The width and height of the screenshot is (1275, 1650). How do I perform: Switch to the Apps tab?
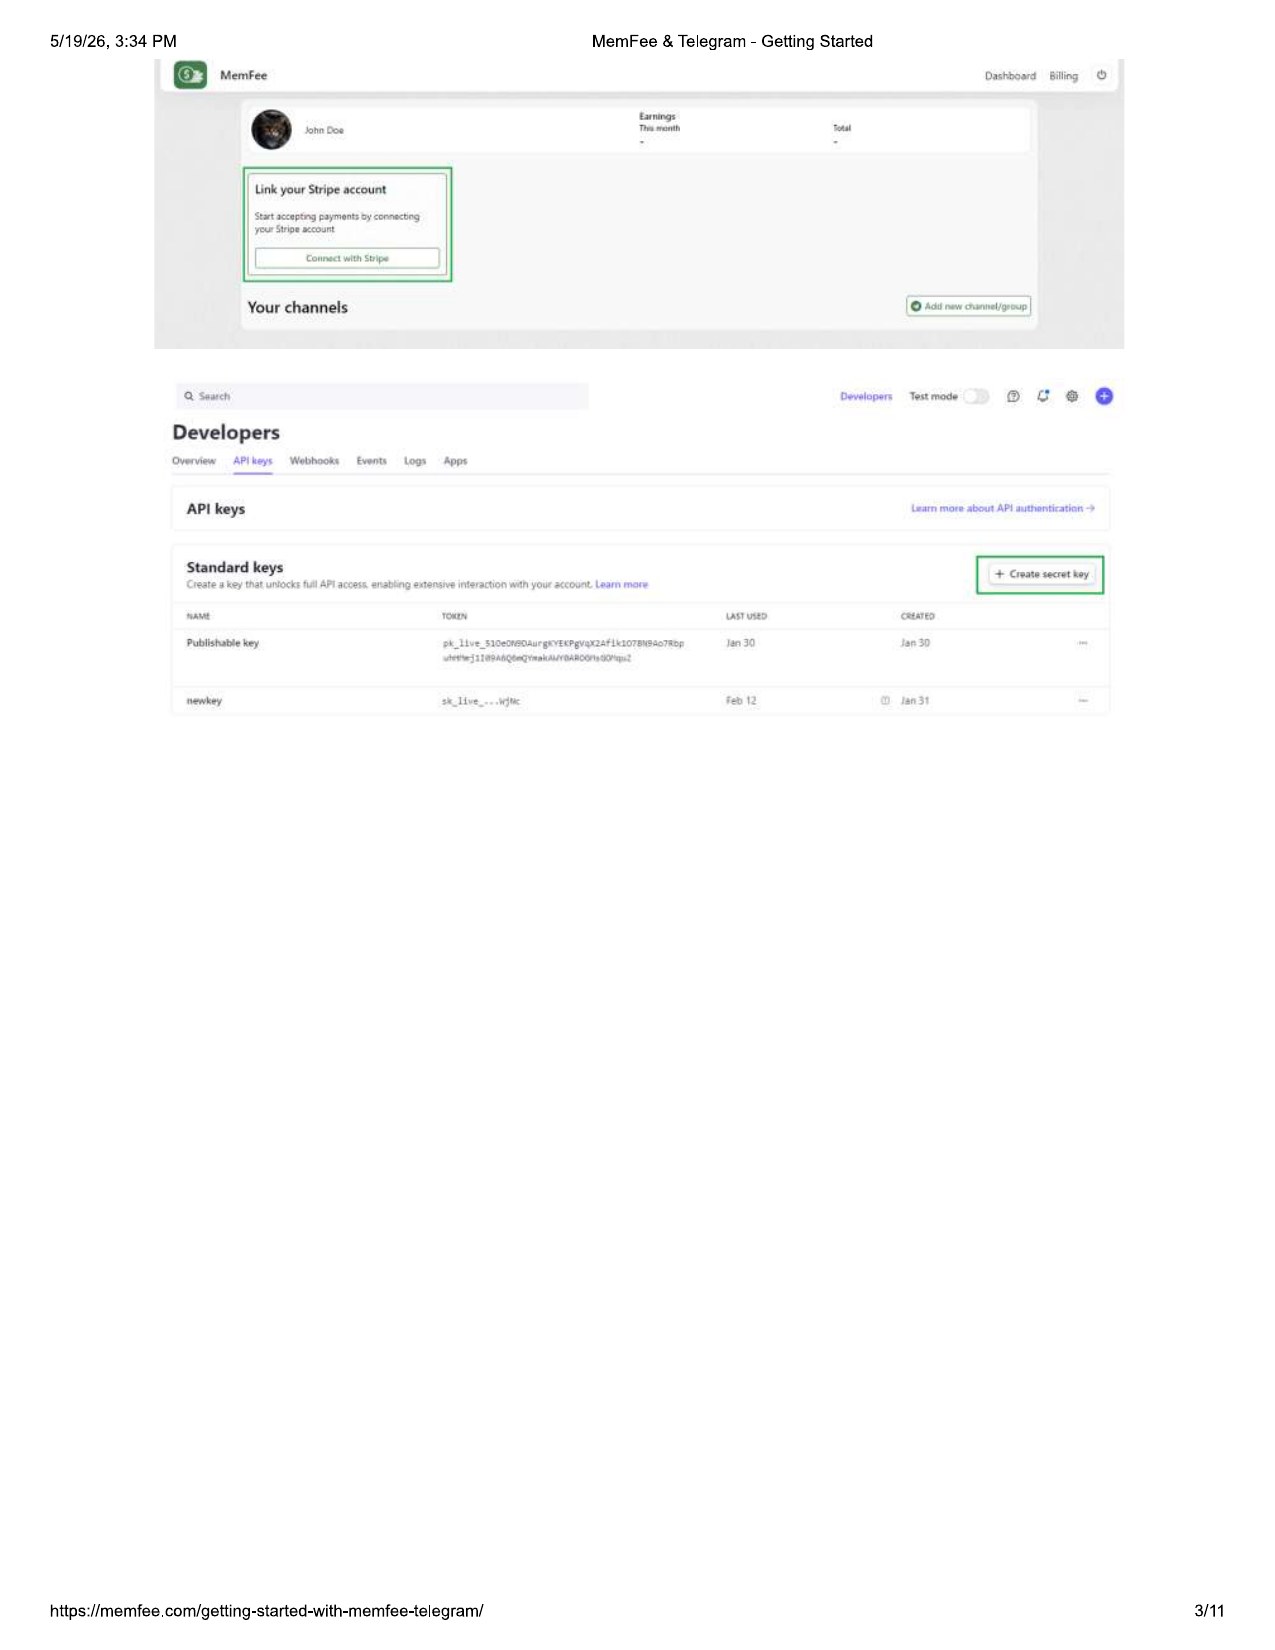(x=455, y=461)
